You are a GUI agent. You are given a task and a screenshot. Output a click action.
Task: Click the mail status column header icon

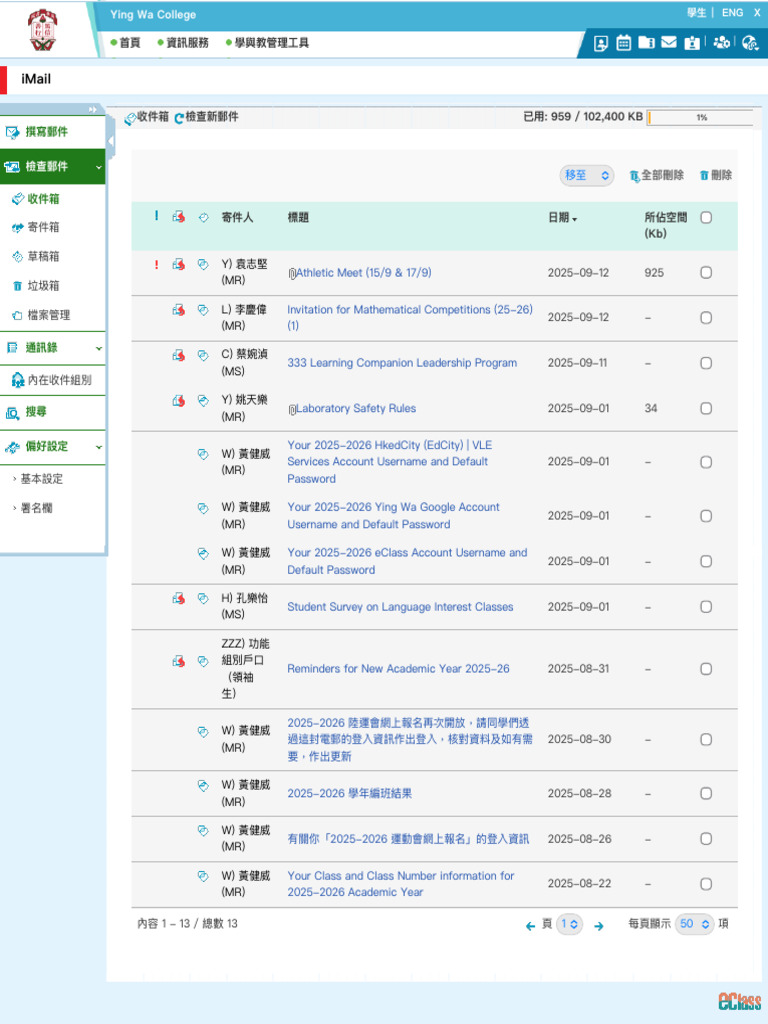tap(203, 217)
